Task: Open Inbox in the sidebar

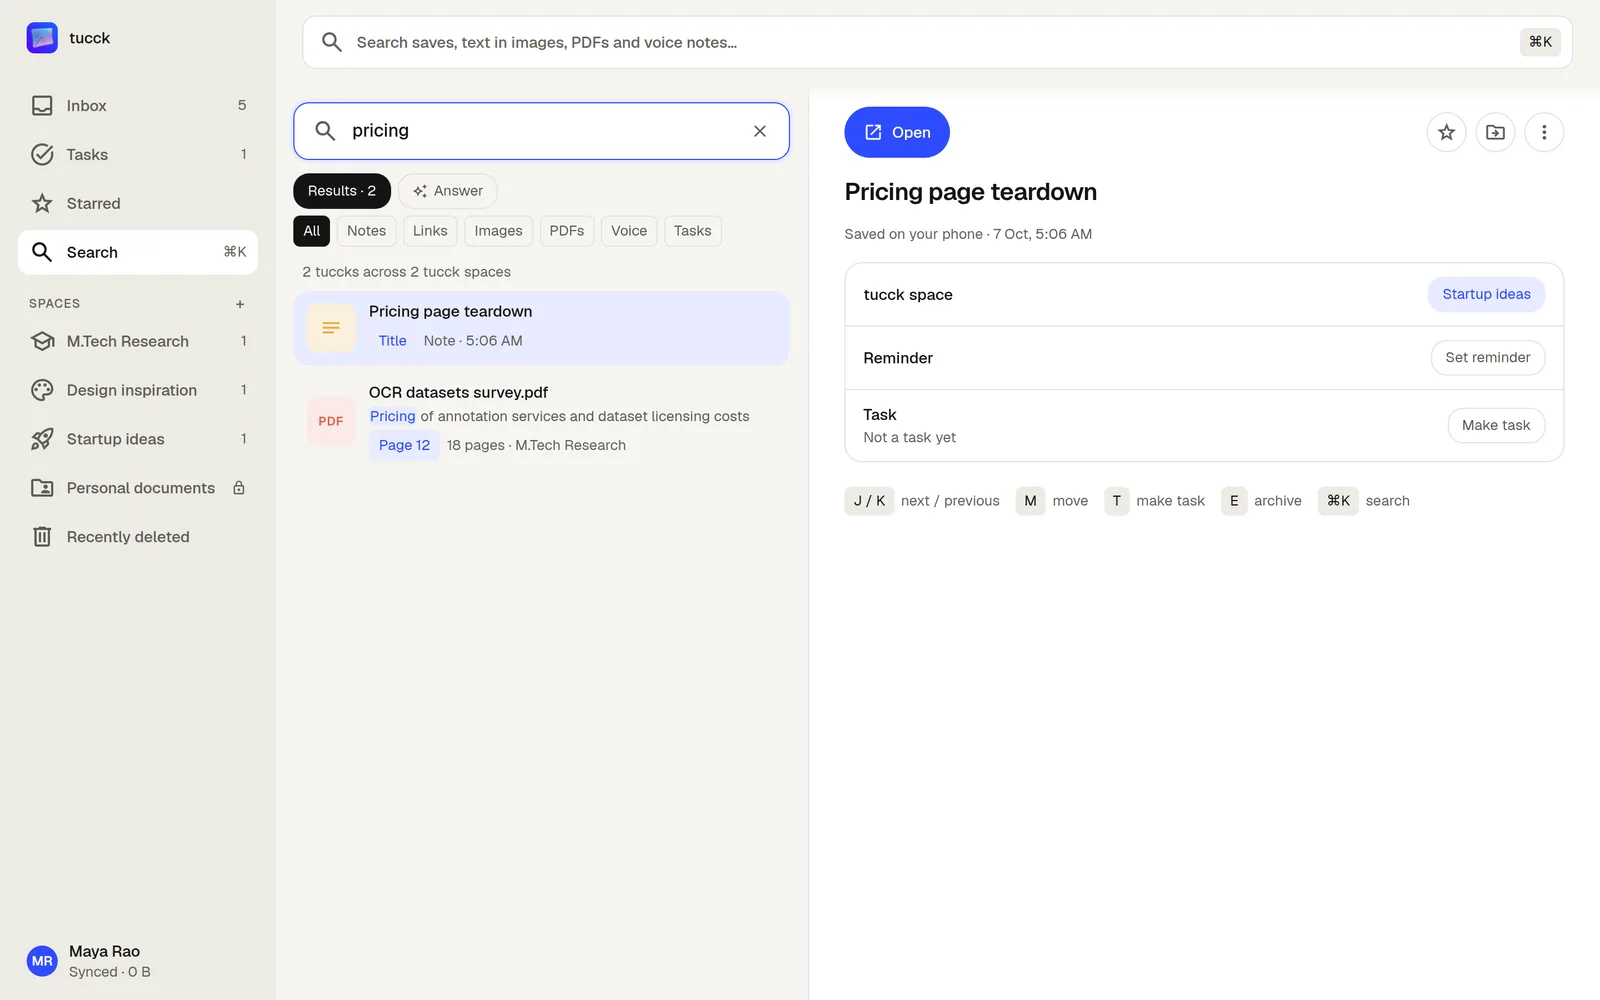Action: [138, 106]
